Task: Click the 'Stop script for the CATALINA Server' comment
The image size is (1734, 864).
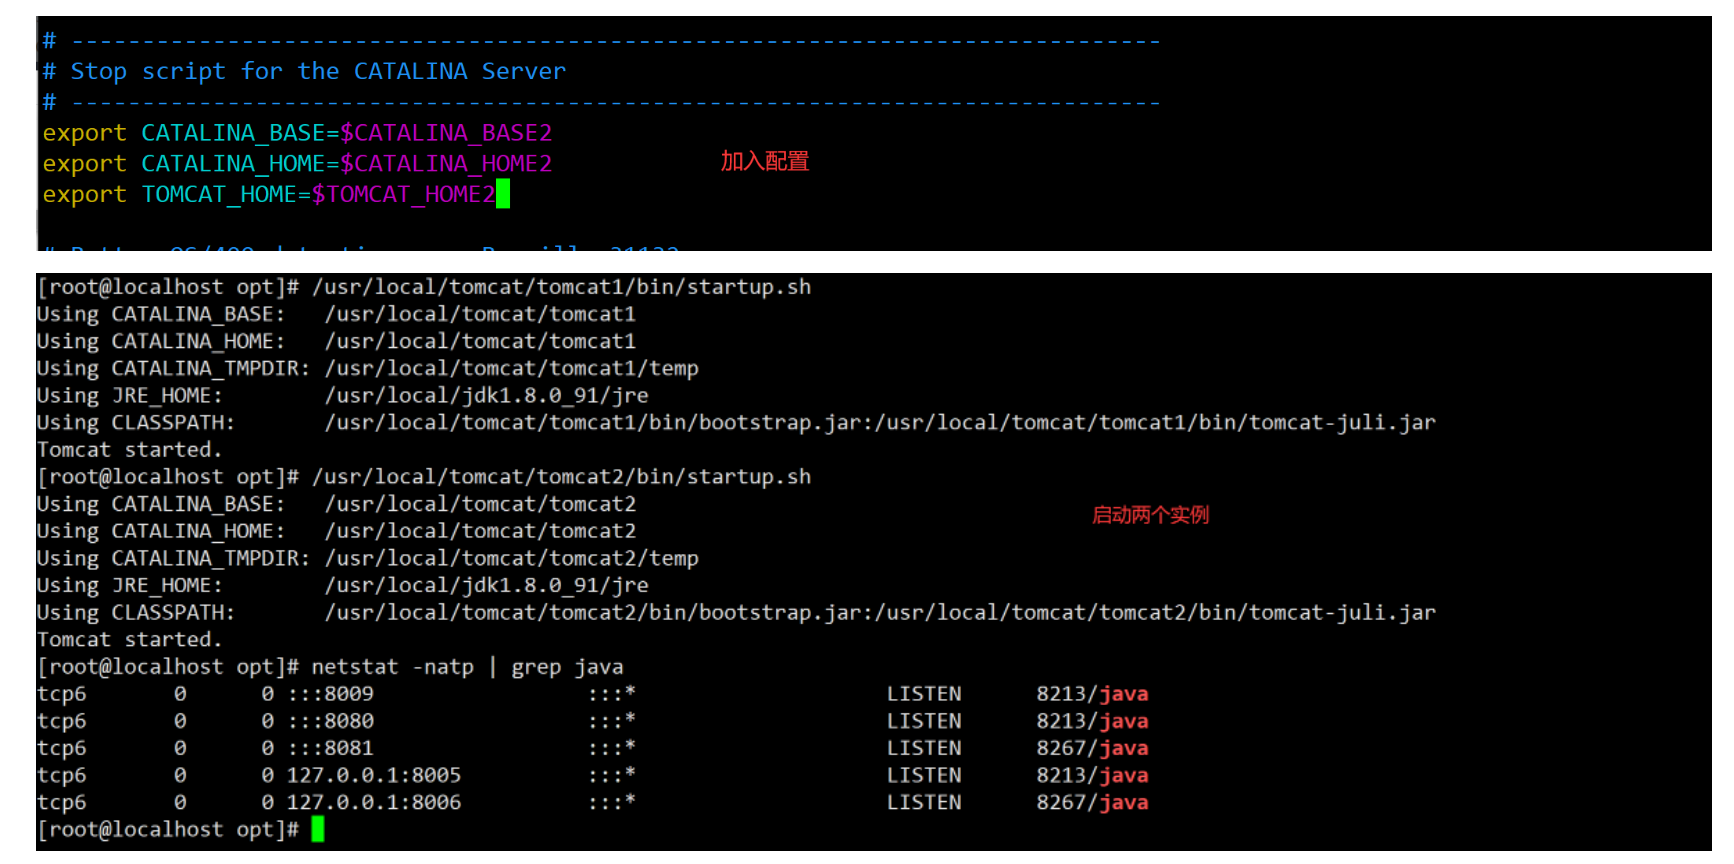Action: pyautogui.click(x=317, y=72)
